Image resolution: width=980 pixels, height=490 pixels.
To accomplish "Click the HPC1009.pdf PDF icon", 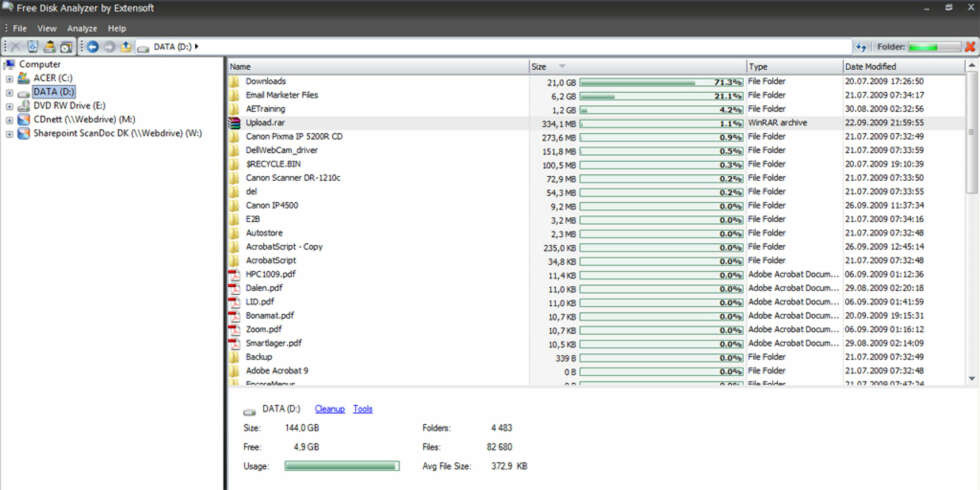I will pos(234,274).
